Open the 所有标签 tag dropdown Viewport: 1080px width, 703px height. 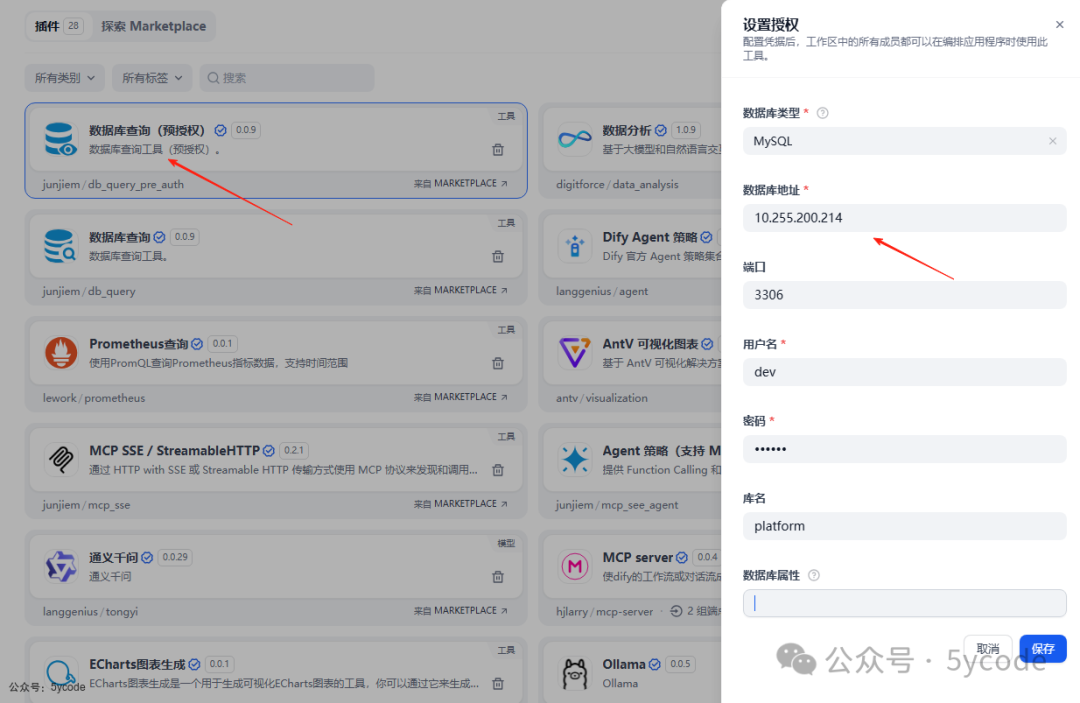tap(152, 78)
